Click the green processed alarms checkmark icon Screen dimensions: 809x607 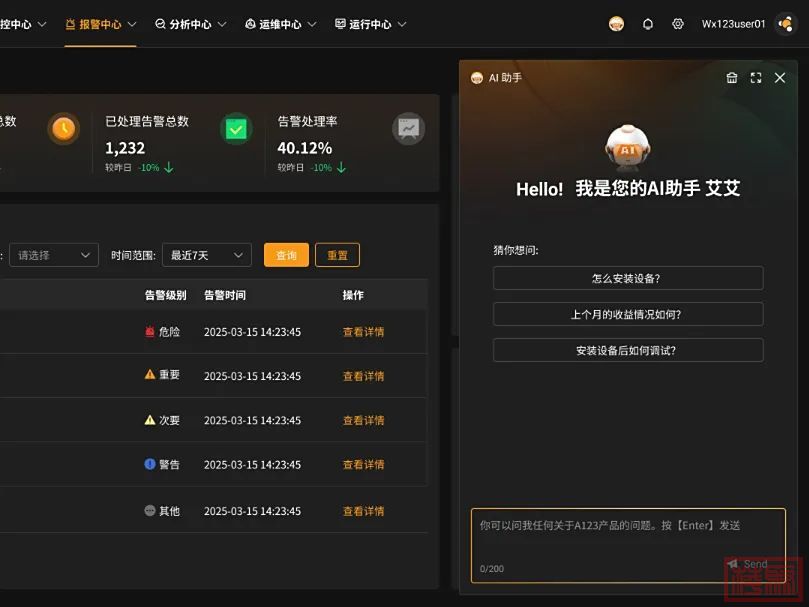(236, 129)
